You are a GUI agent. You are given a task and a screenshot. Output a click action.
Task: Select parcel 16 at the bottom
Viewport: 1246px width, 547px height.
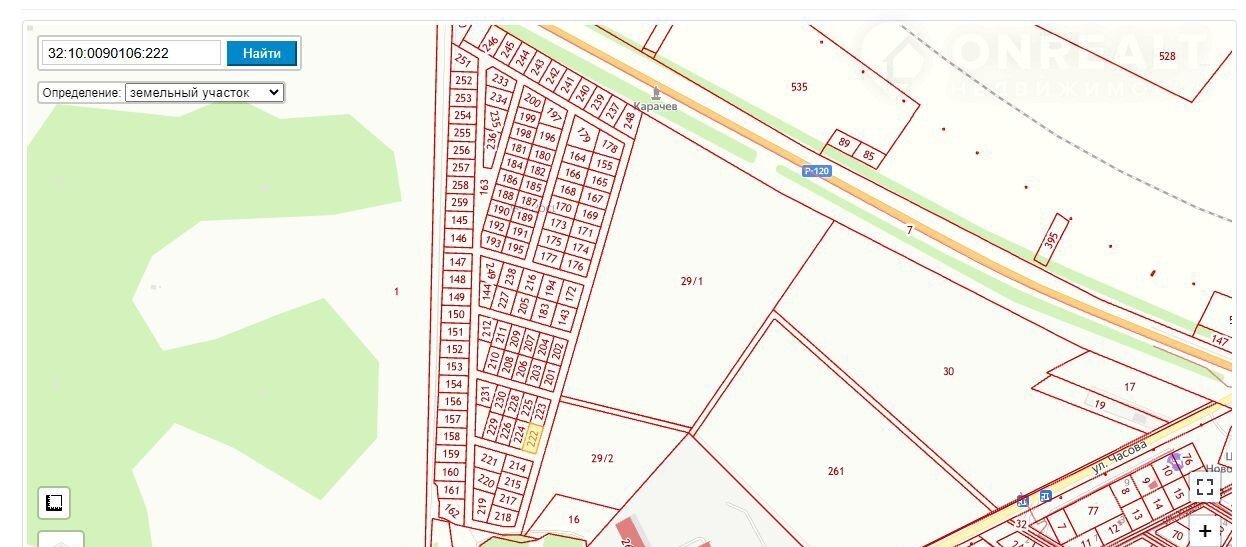(x=574, y=519)
